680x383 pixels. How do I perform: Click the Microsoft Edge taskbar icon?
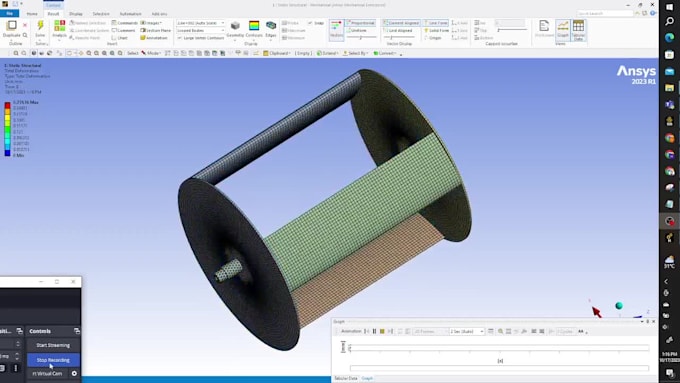(x=670, y=38)
